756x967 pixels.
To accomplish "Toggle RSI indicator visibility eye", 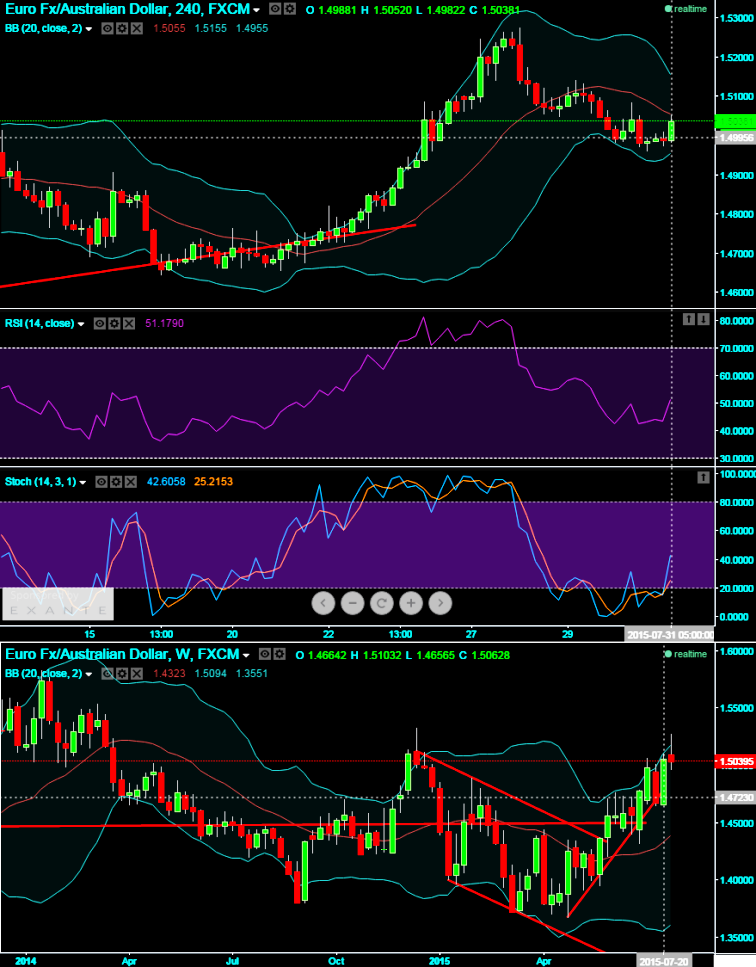I will click(x=100, y=324).
